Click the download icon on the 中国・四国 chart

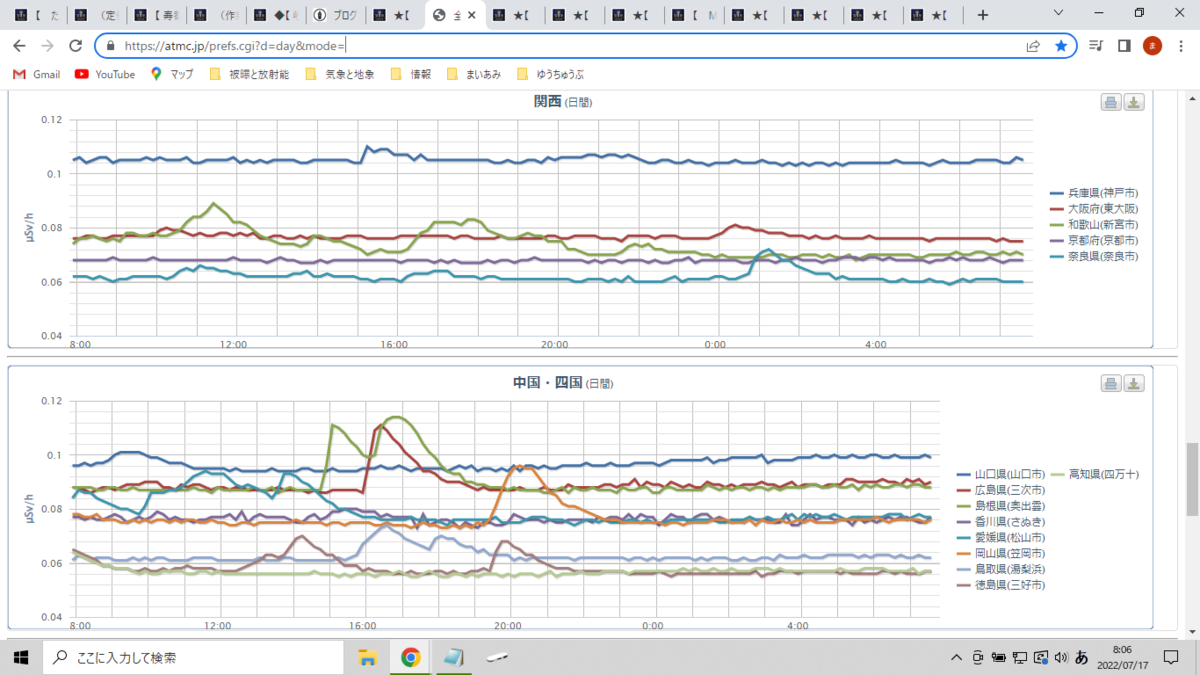(1134, 384)
